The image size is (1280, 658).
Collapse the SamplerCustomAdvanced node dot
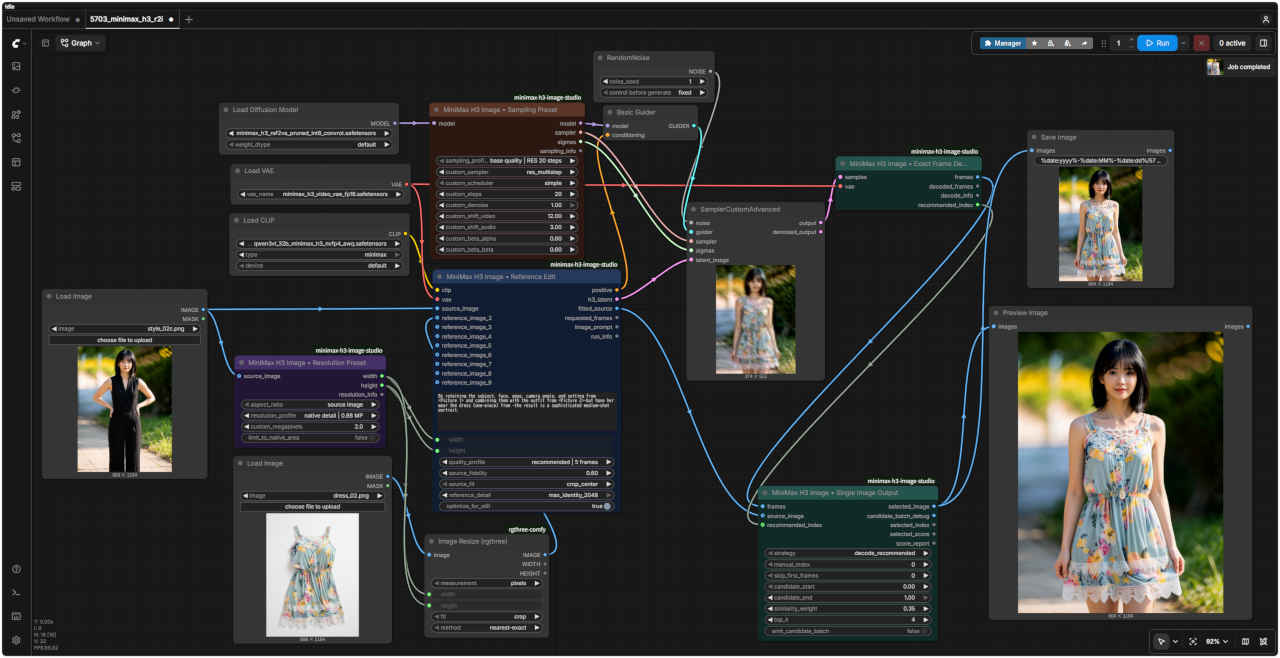[694, 209]
